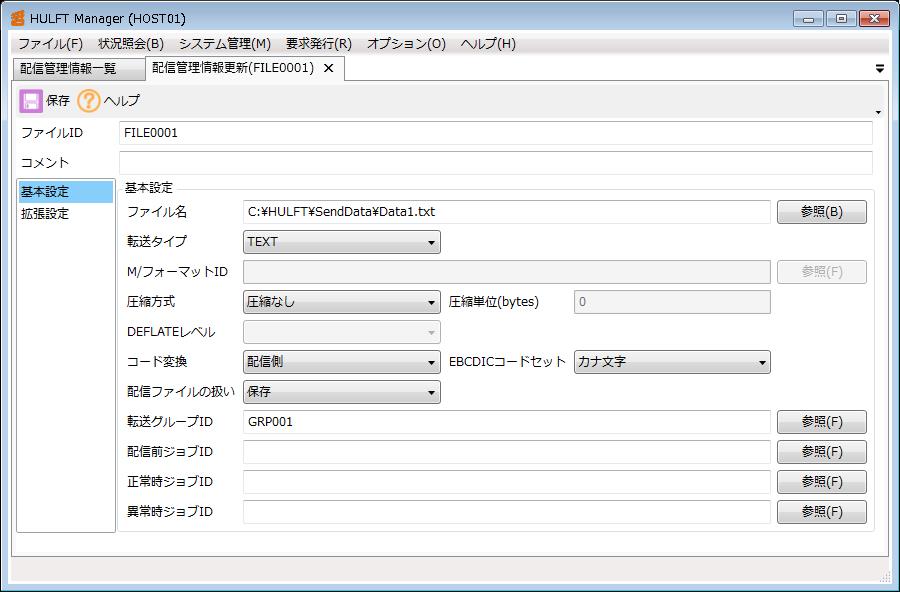The image size is (900, 592).
Task: Open the 要求発行(R) menu
Action: [x=318, y=44]
